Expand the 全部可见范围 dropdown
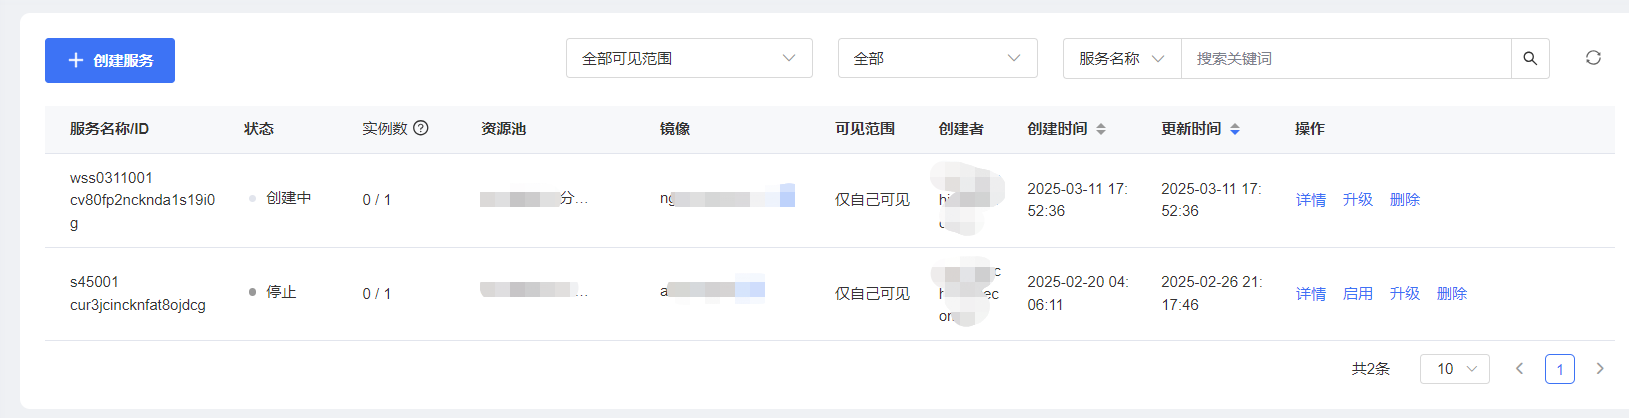 689,58
